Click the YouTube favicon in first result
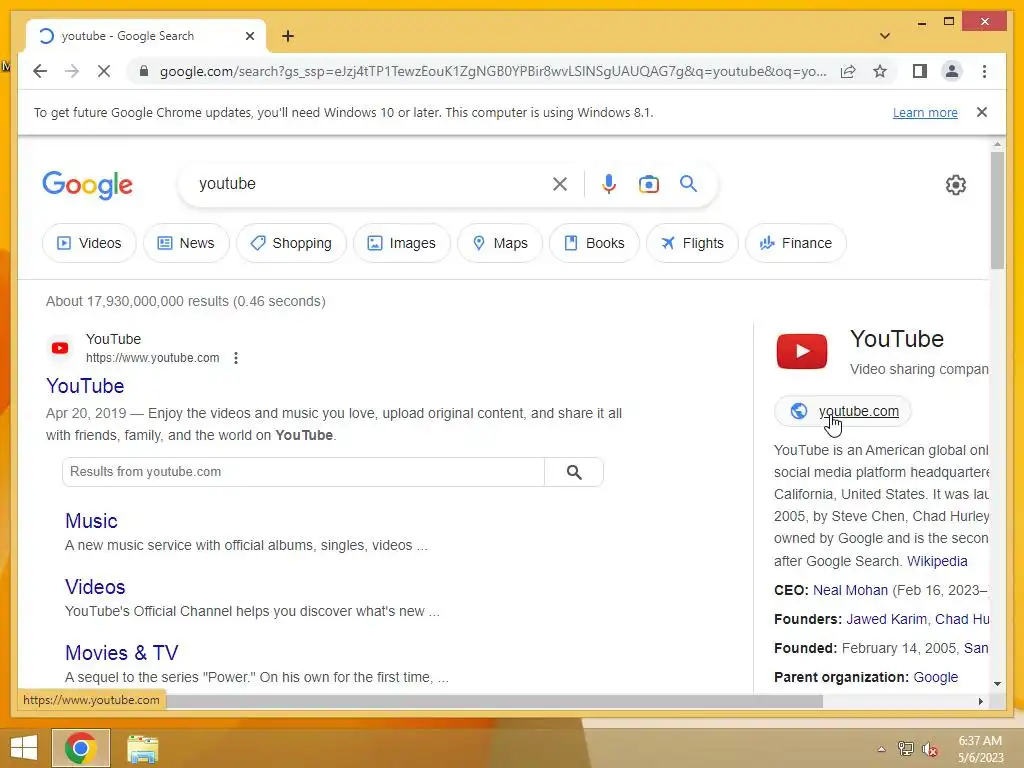This screenshot has width=1024, height=768. (60, 348)
